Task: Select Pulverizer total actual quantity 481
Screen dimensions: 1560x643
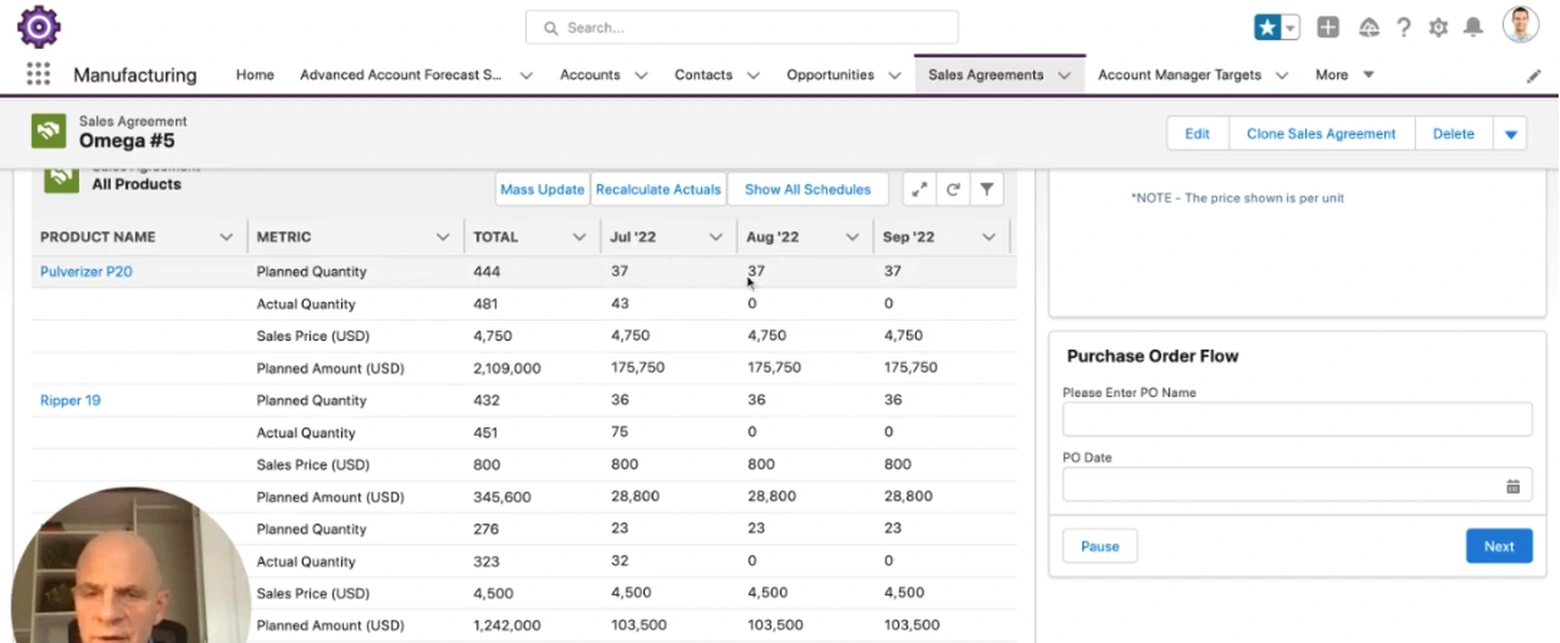Action: 485,303
